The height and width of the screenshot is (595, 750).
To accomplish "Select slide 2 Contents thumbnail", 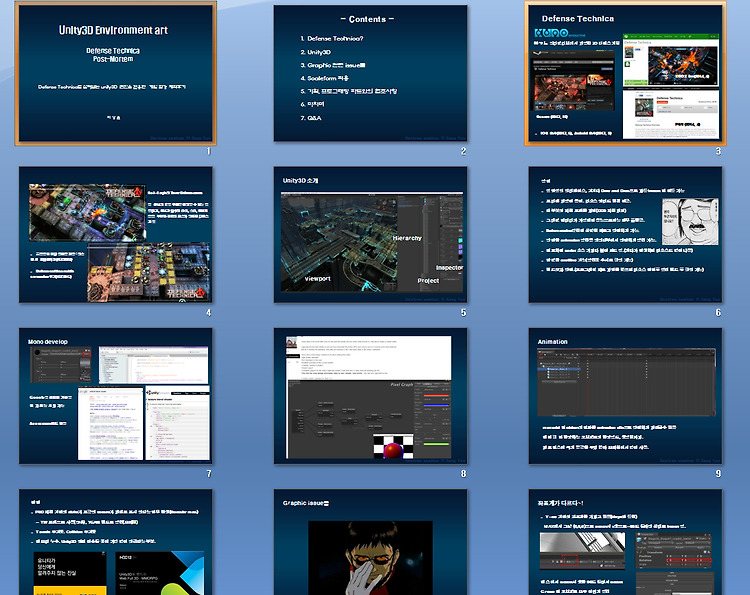I will tap(370, 73).
